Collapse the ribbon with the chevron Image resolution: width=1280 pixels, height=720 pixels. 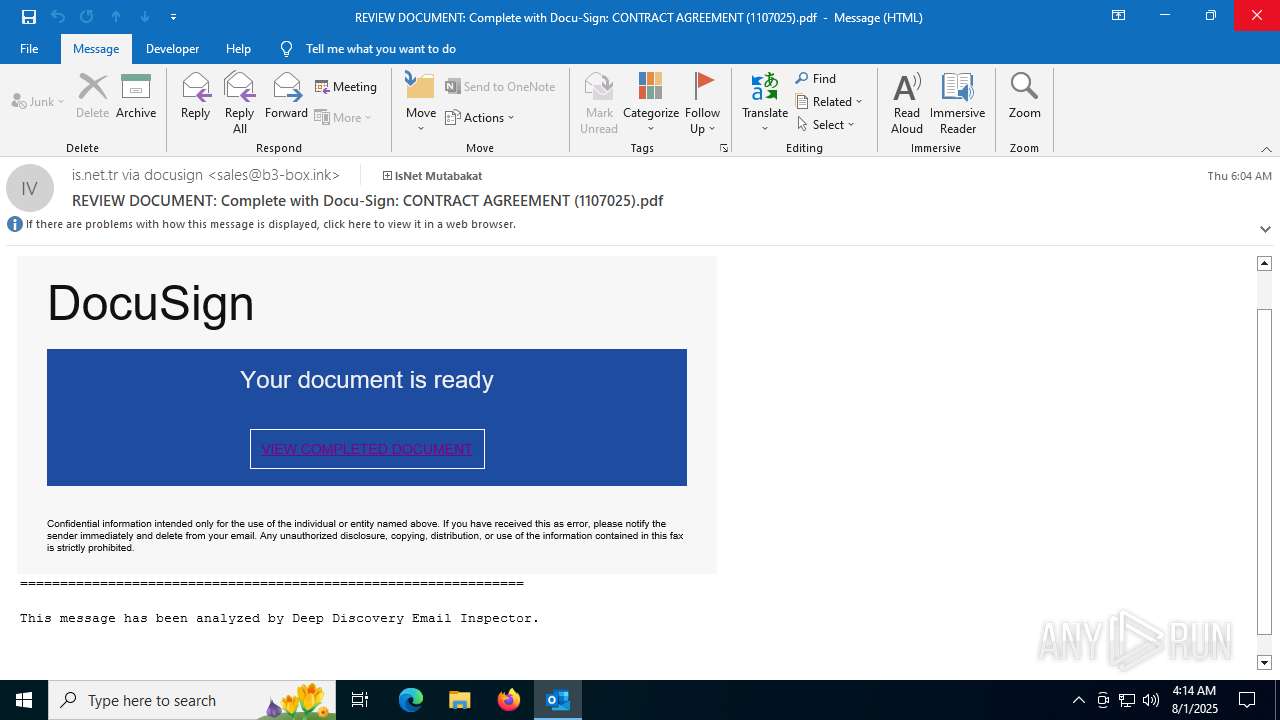coord(1266,148)
